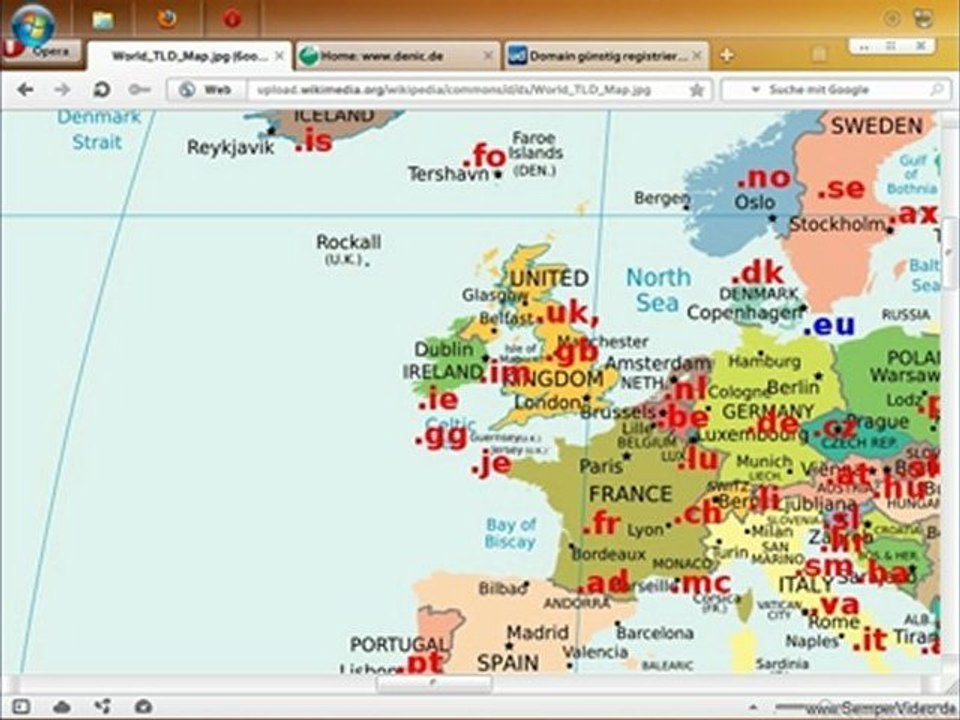The height and width of the screenshot is (720, 960).
Task: Open the Opera Unite icon
Action: [x=102, y=707]
